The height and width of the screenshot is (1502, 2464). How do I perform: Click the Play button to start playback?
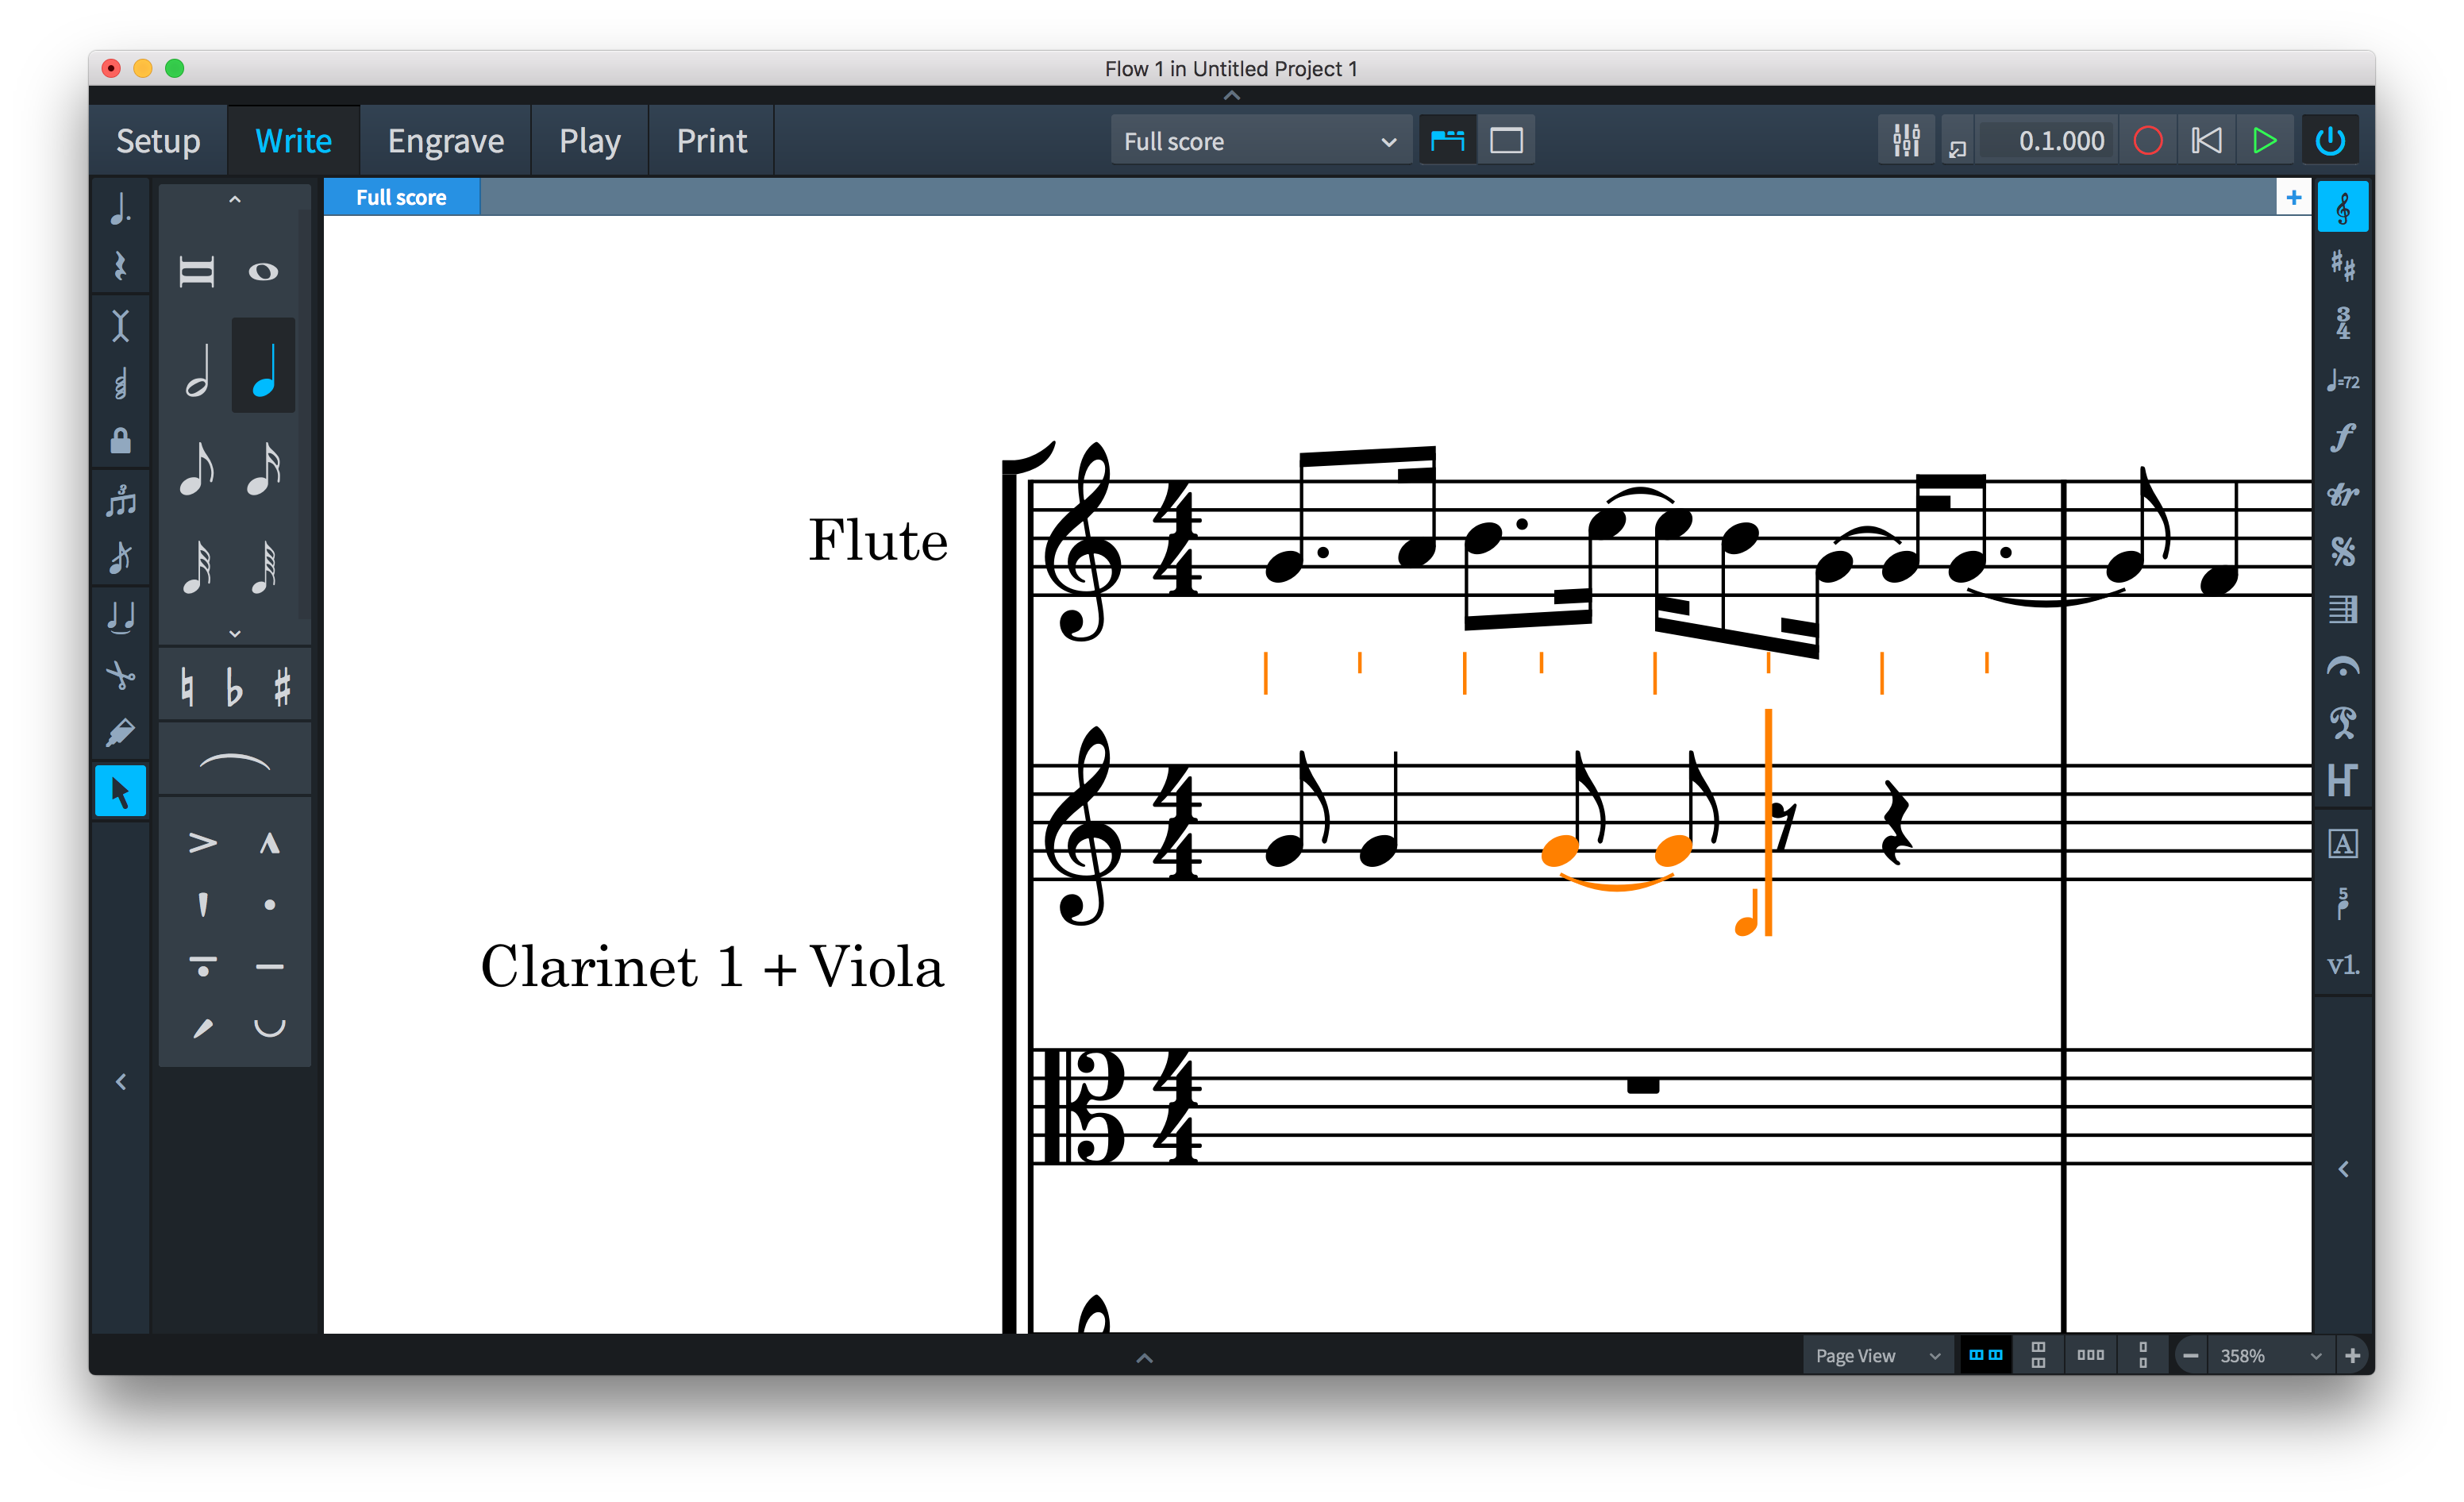(x=2263, y=139)
